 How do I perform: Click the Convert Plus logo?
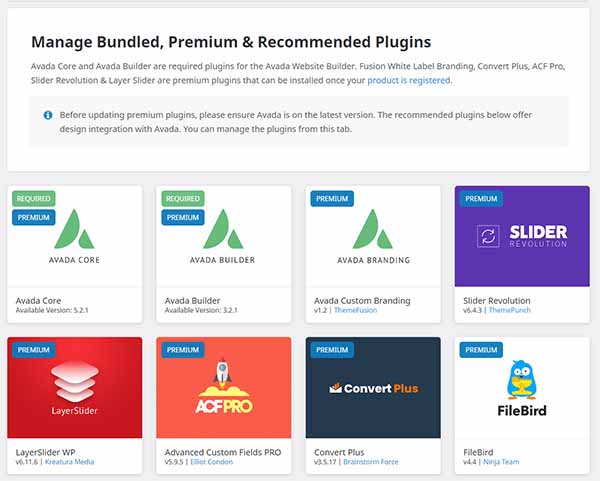tap(373, 388)
